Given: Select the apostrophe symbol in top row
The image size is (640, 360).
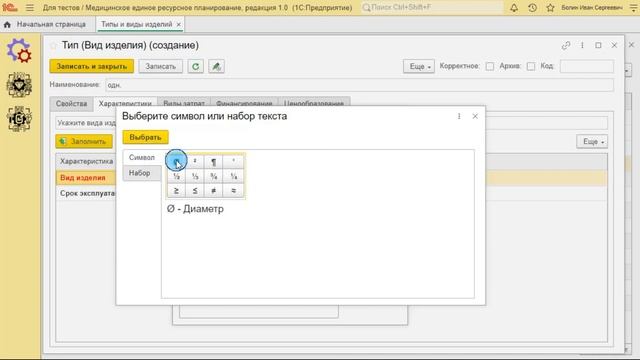Looking at the screenshot, I should coord(233,161).
